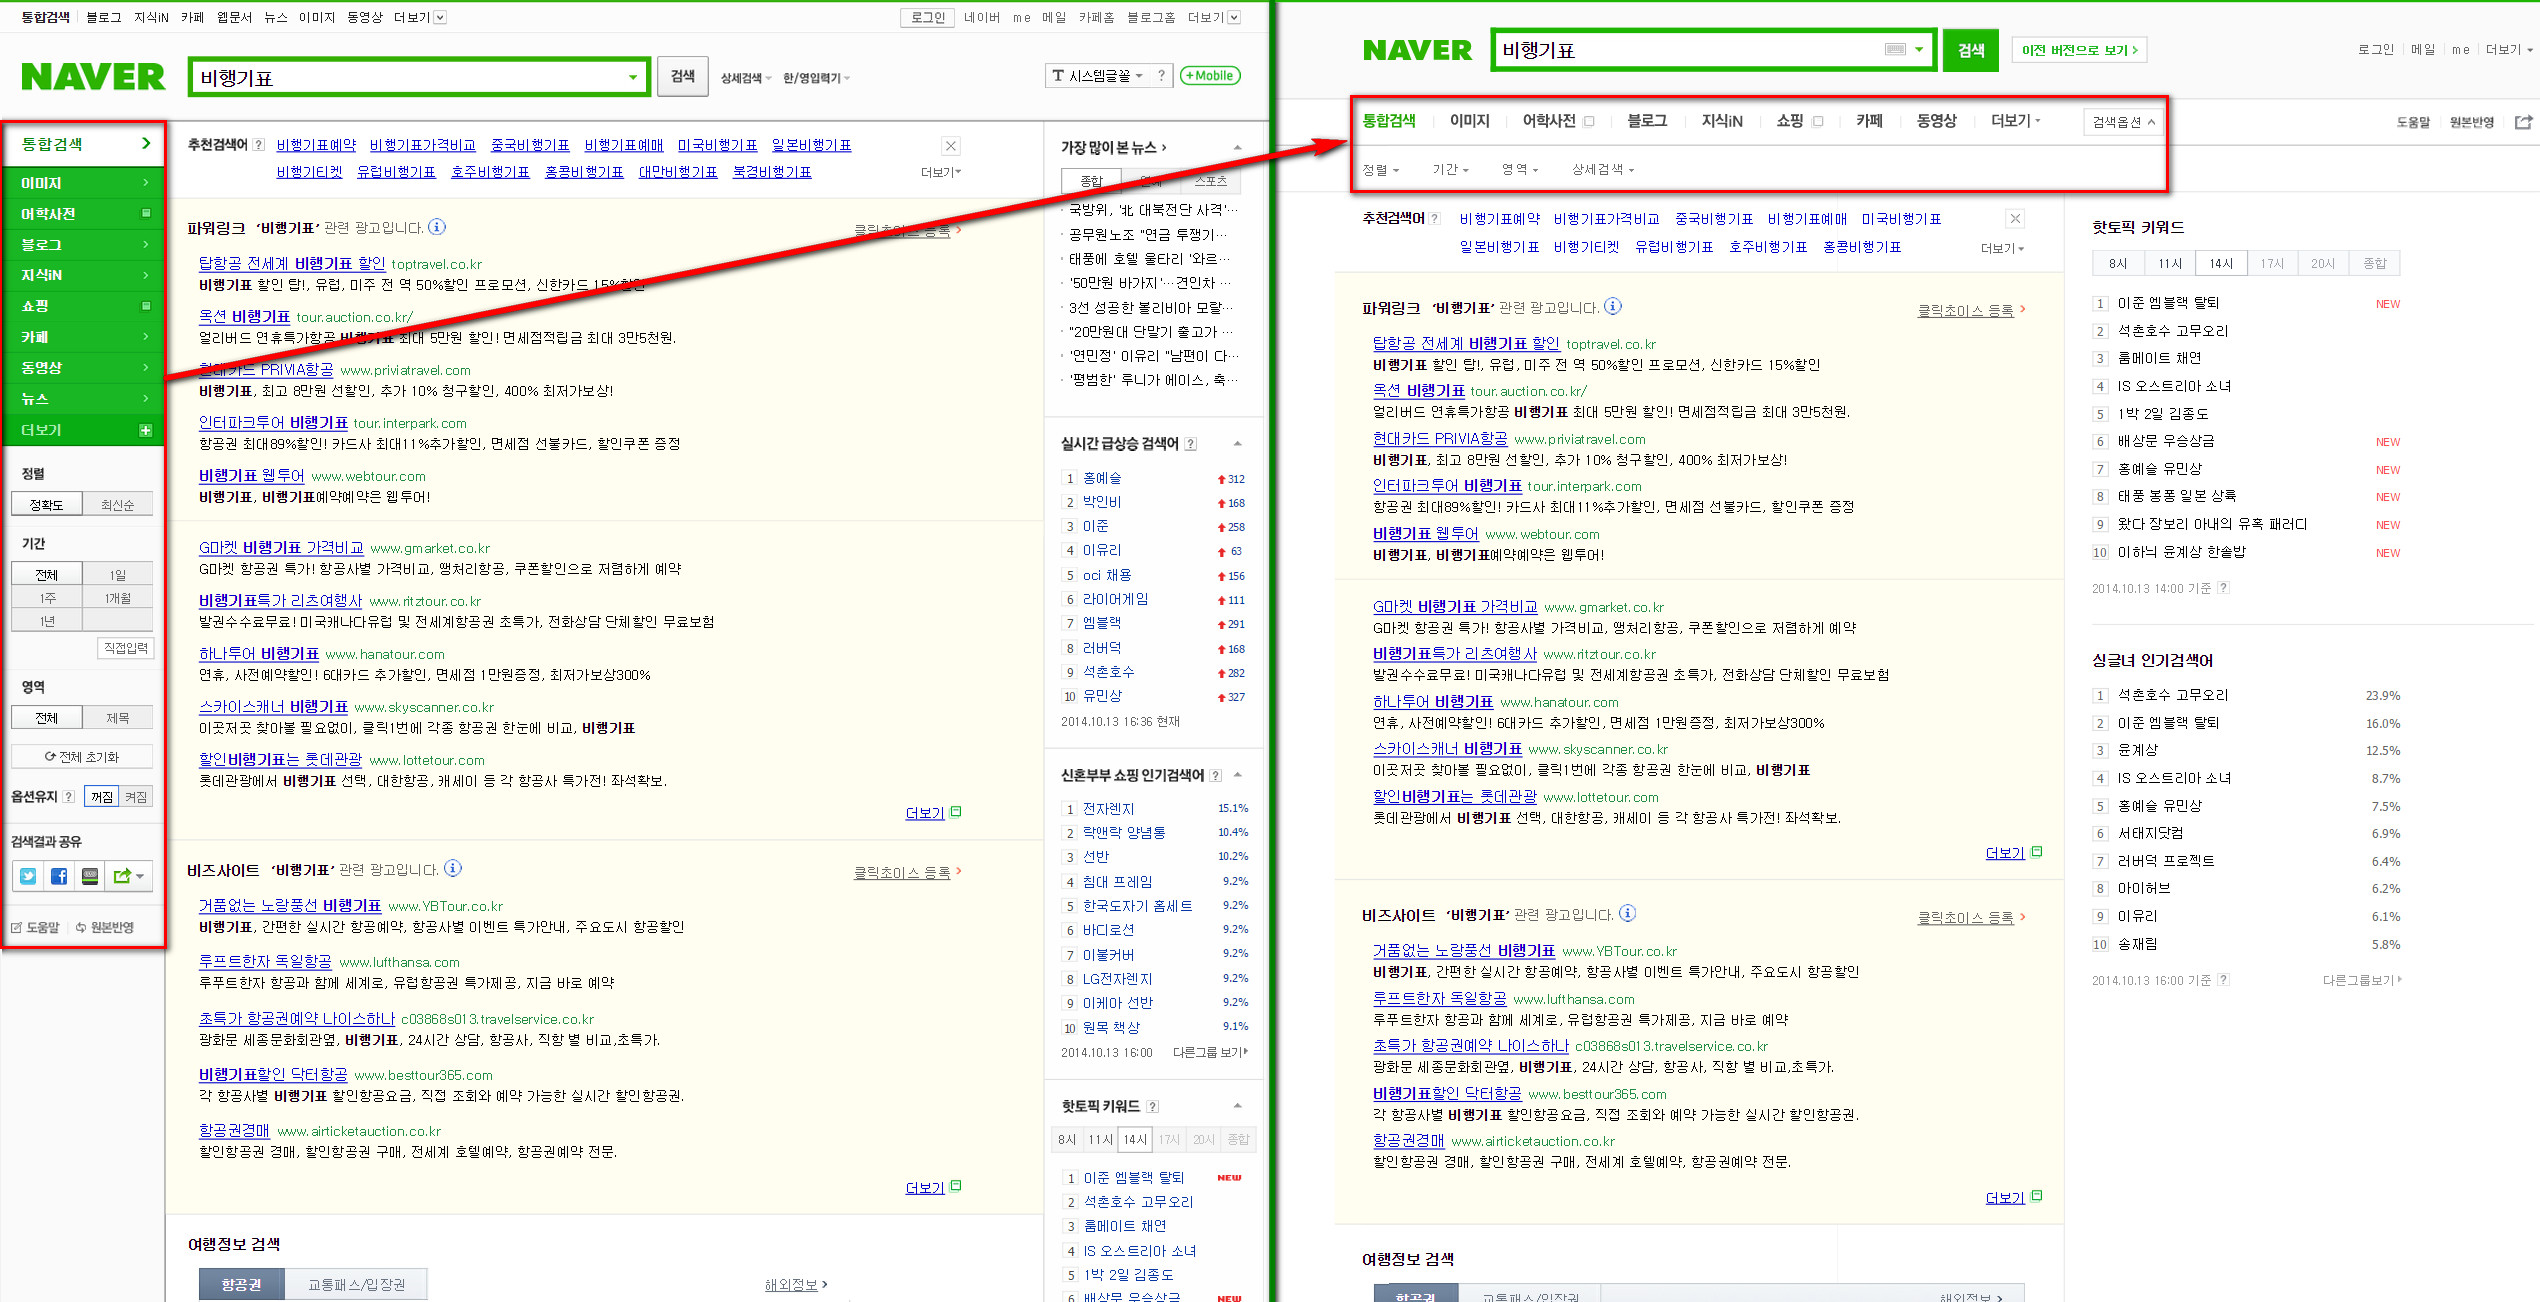Open 시스템글꼴 font dropdown in left header
2540x1302 pixels.
[x=1098, y=76]
